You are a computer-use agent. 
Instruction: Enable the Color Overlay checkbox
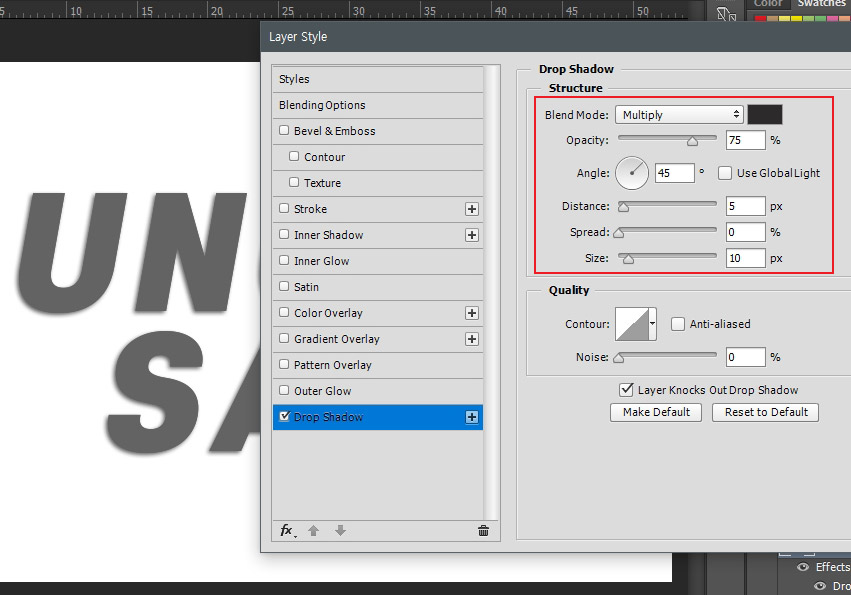pos(284,312)
